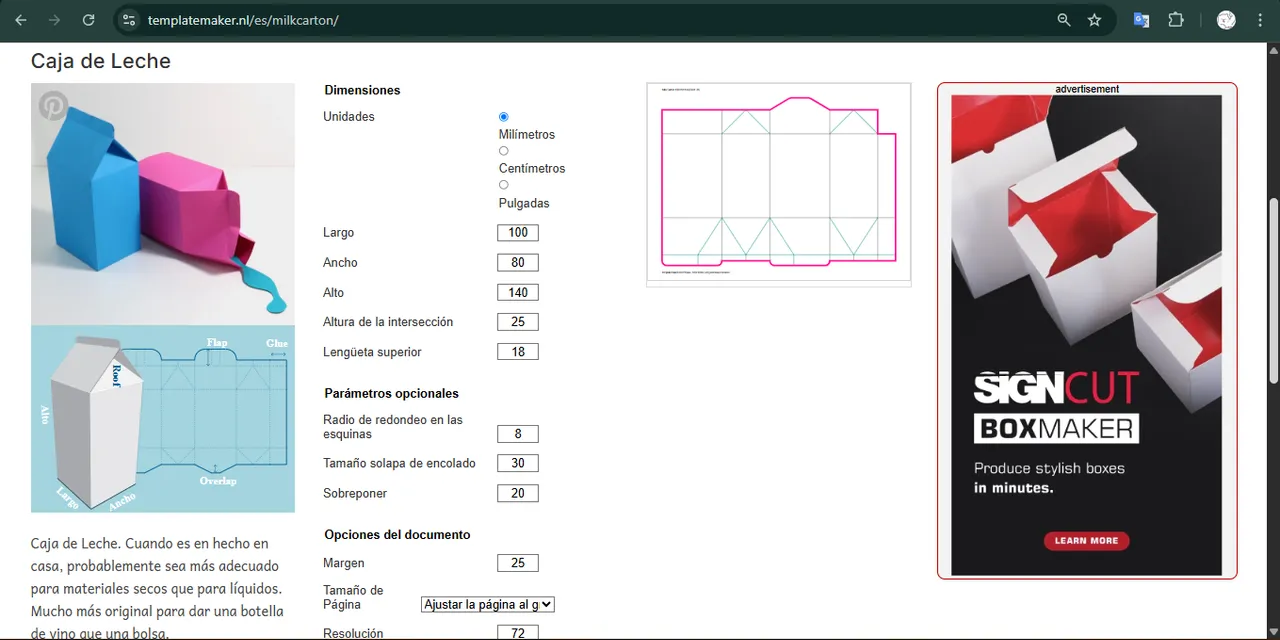
Task: Open the Google Translate extension icon
Action: click(x=1141, y=20)
